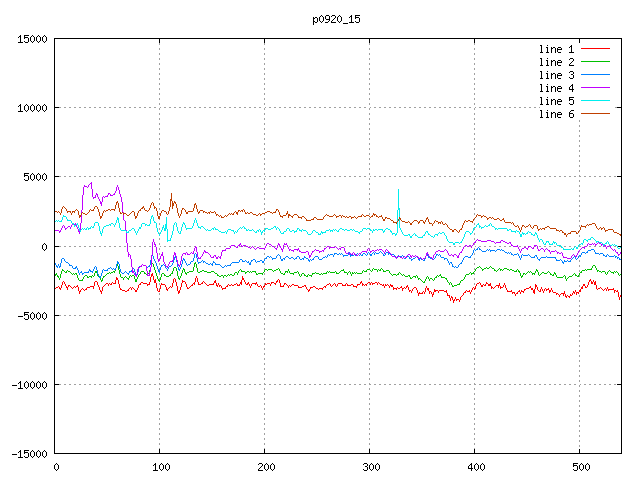Click the 500 x-axis tick label
The height and width of the screenshot is (480, 640).
[x=579, y=467]
